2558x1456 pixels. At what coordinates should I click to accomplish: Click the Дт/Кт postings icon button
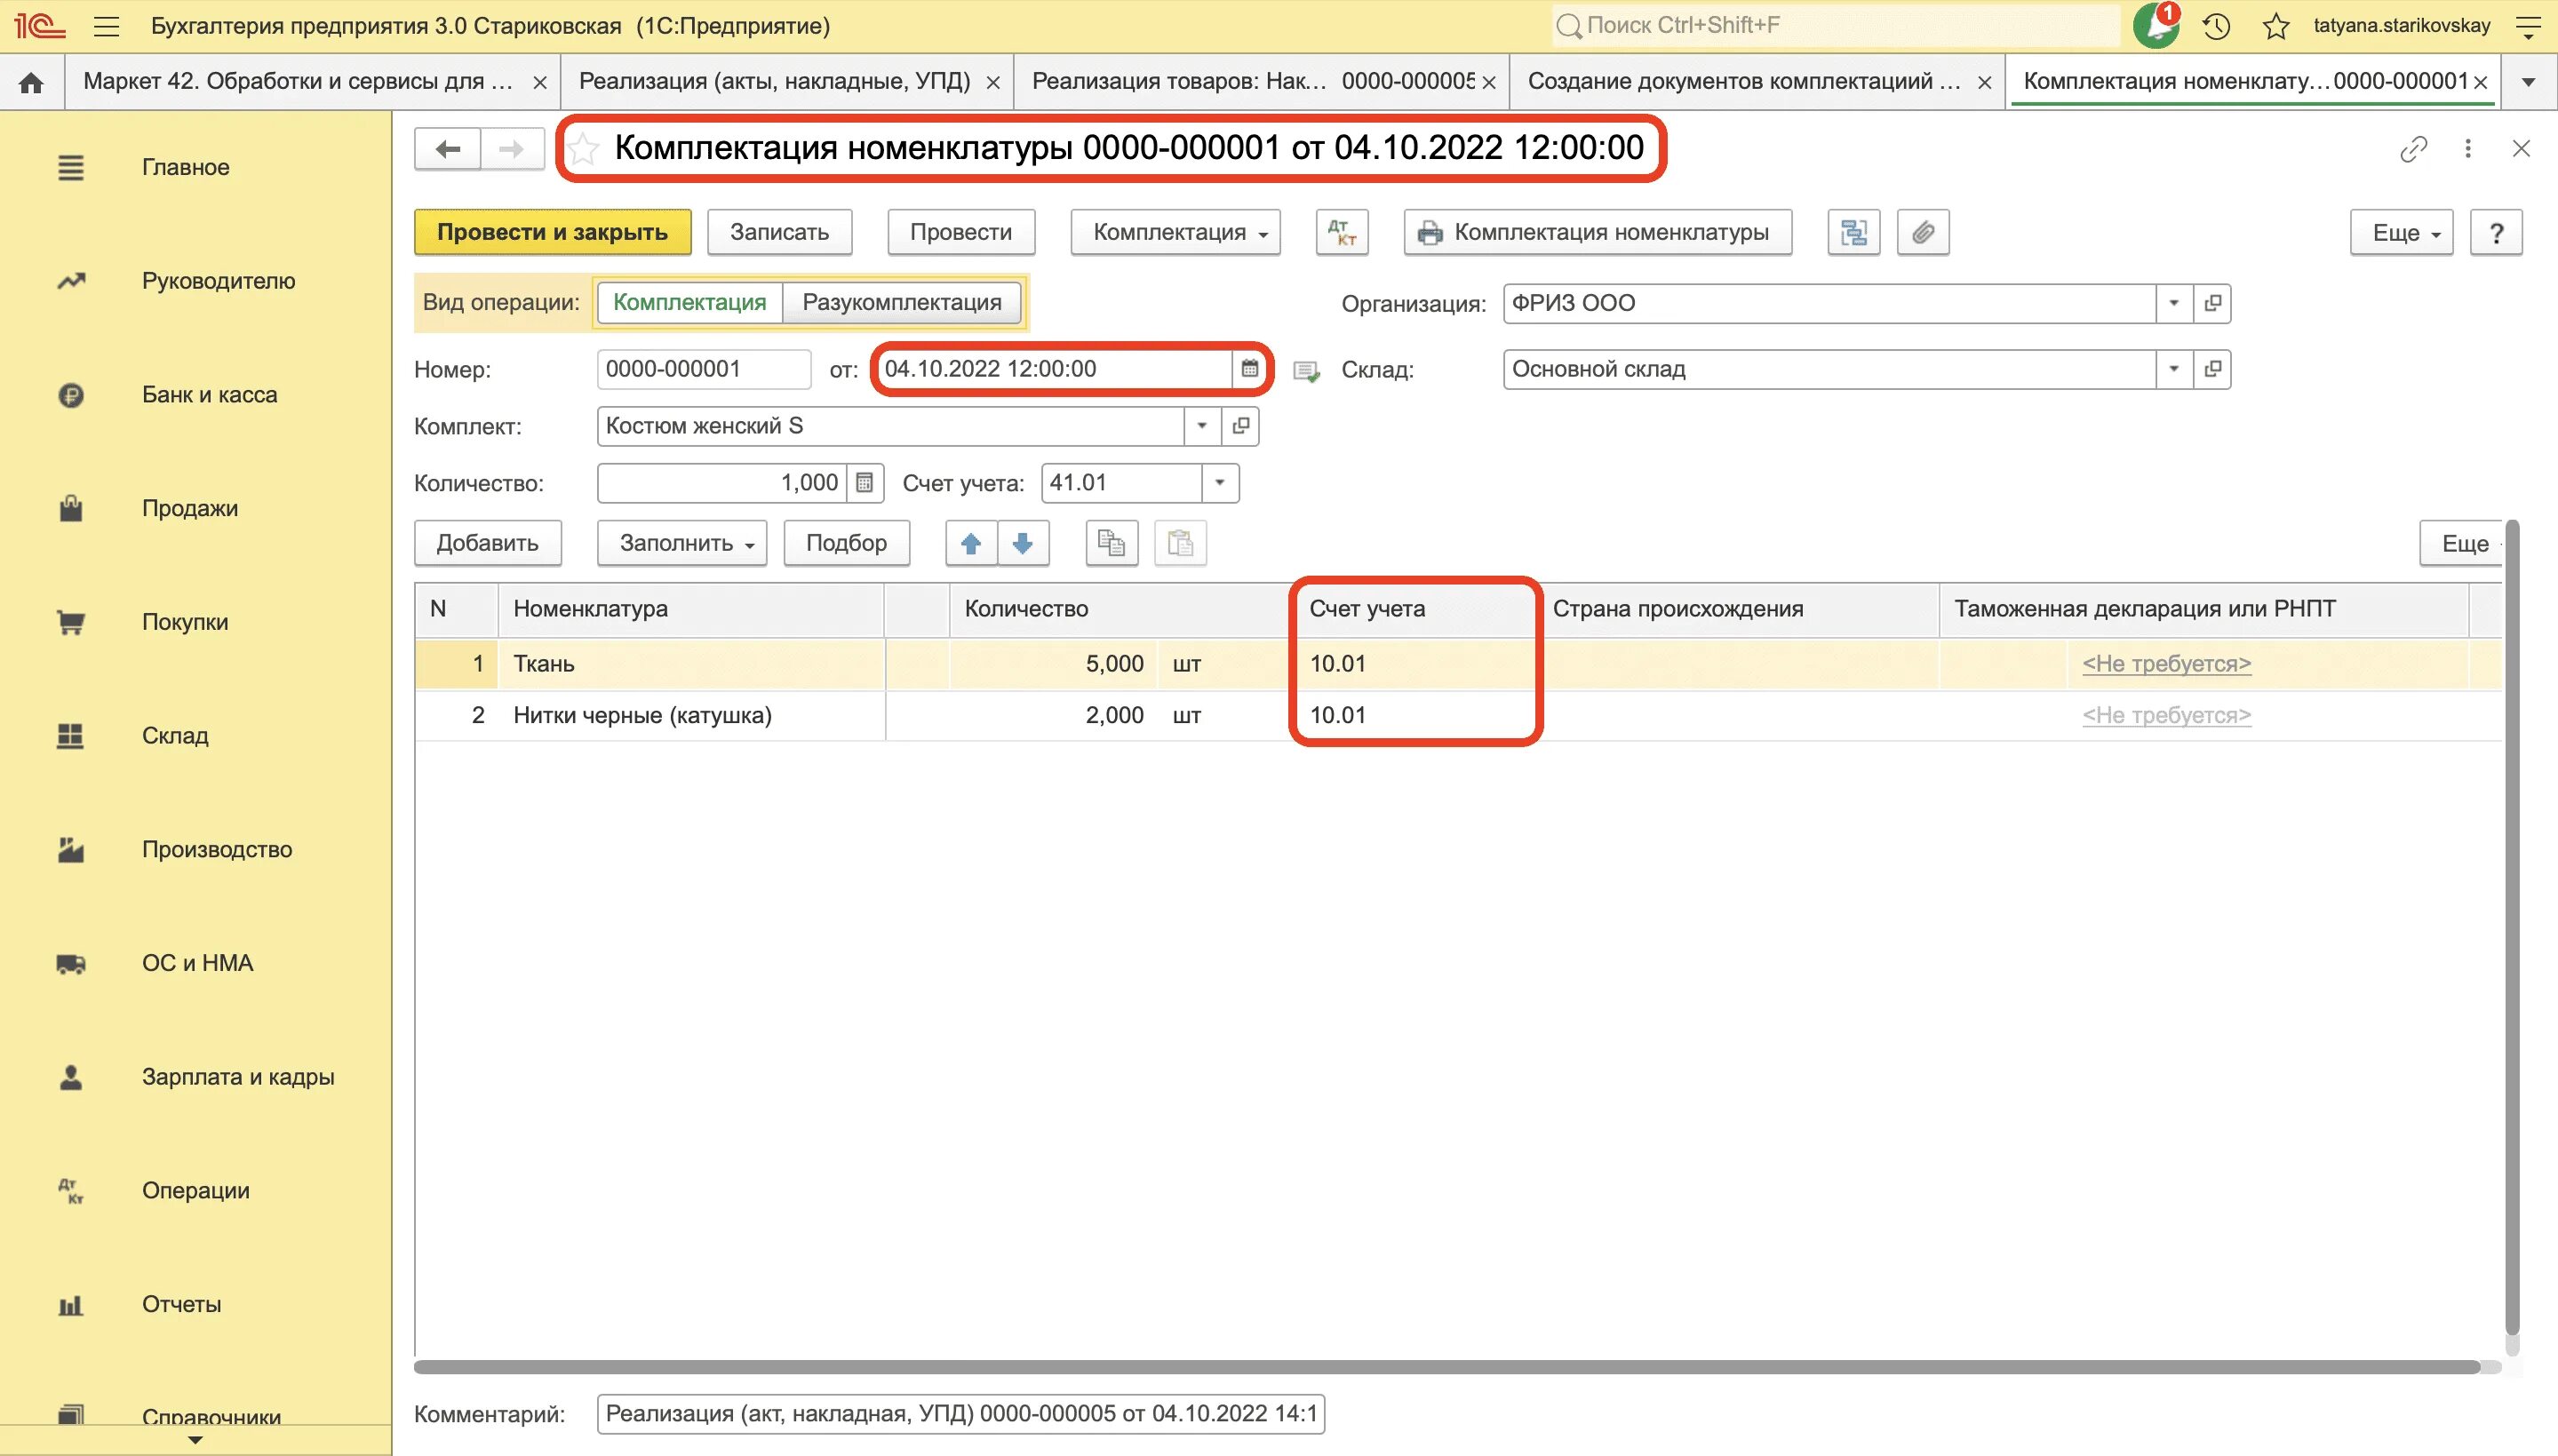point(1342,232)
